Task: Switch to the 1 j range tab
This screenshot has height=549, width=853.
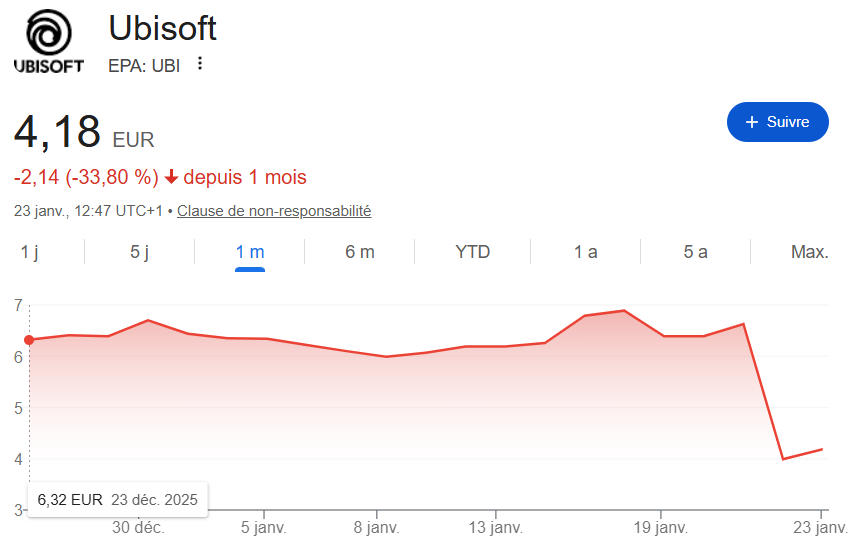Action: point(30,252)
